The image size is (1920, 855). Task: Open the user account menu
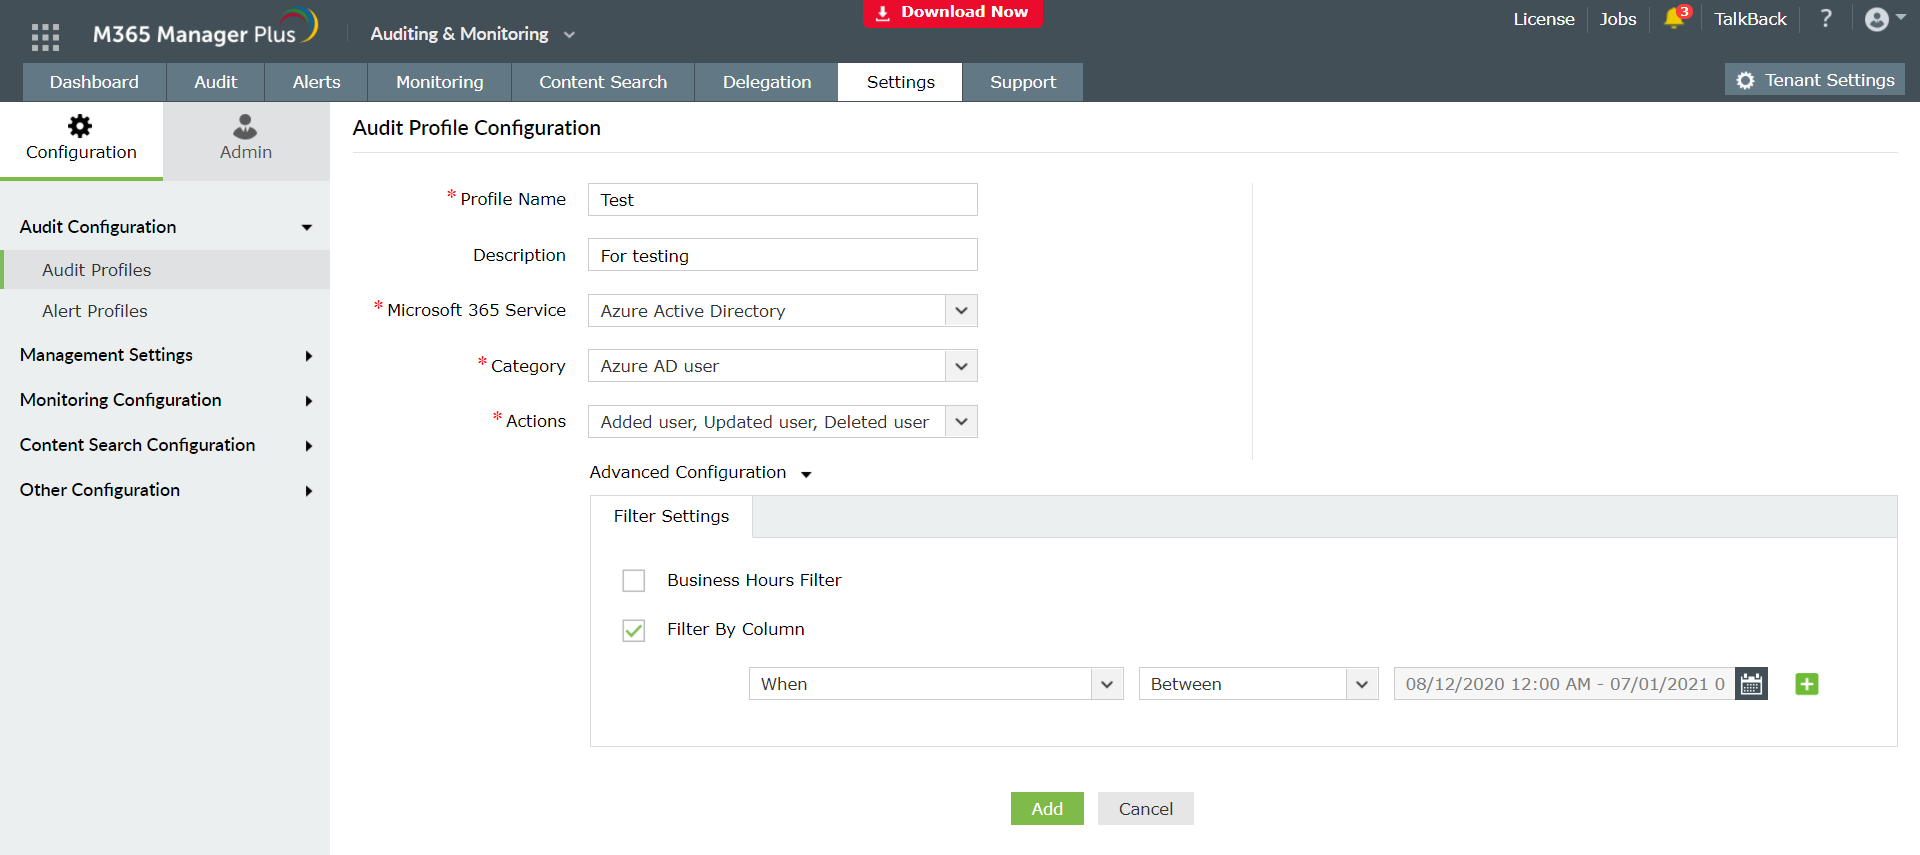1885,19
